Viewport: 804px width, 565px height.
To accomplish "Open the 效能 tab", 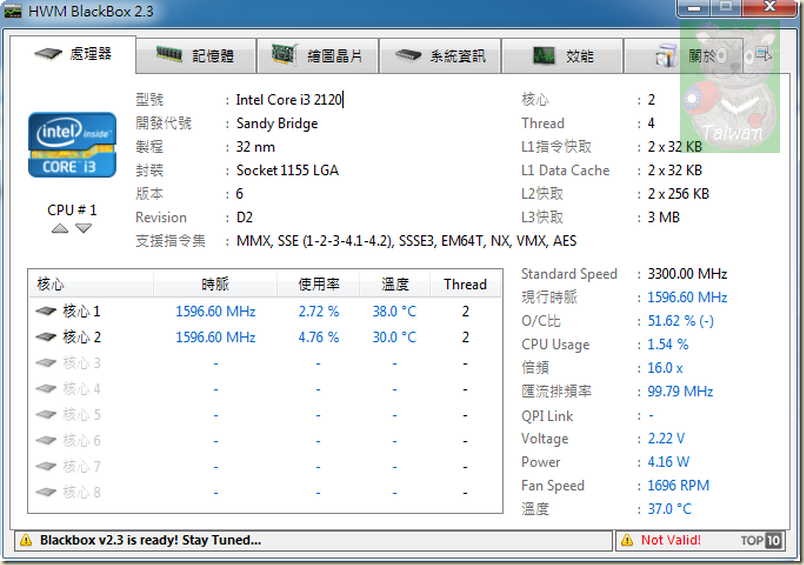I will click(562, 55).
